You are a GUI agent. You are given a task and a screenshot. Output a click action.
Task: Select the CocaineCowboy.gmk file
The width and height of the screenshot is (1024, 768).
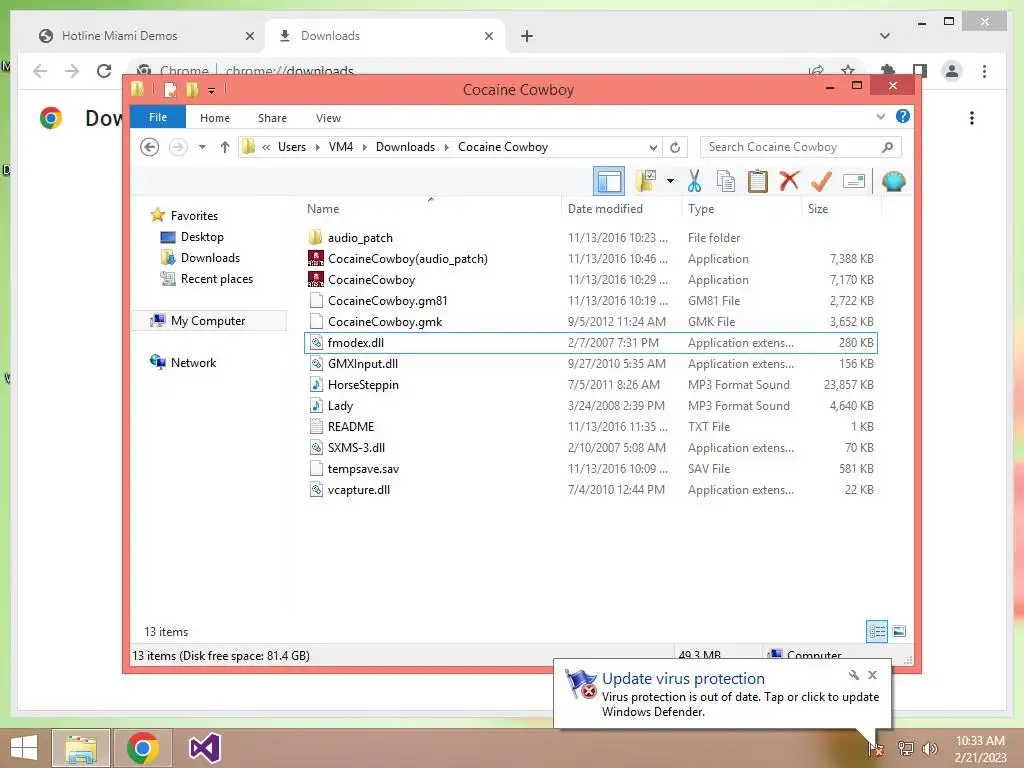pyautogui.click(x=385, y=321)
